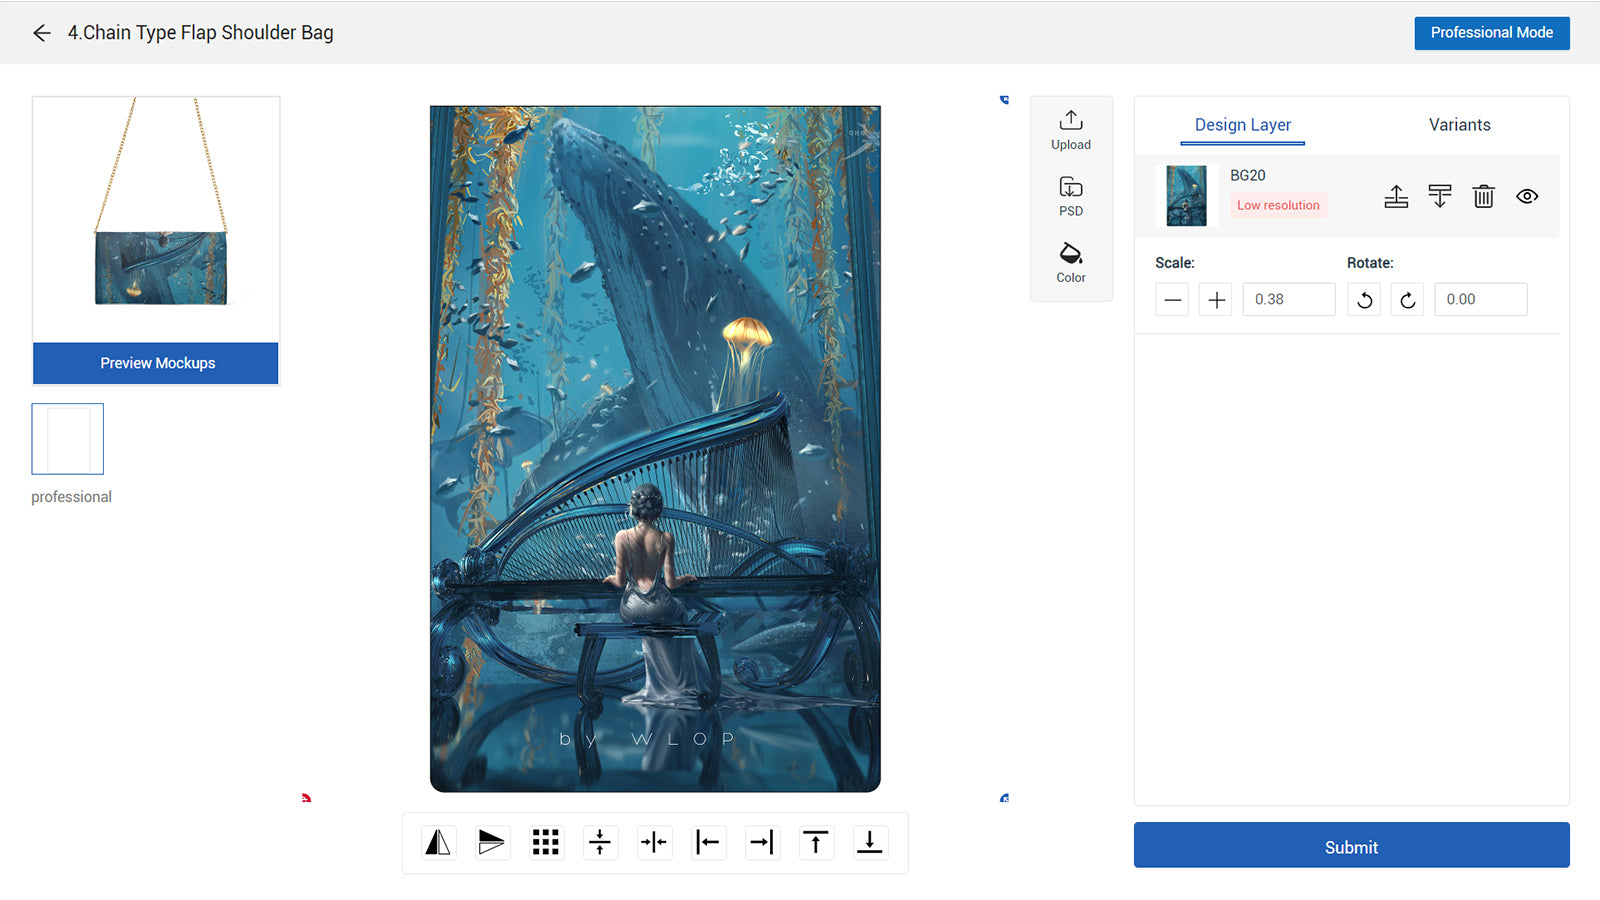The image size is (1600, 900).
Task: Move BG20 layer down in order
Action: tap(1440, 196)
